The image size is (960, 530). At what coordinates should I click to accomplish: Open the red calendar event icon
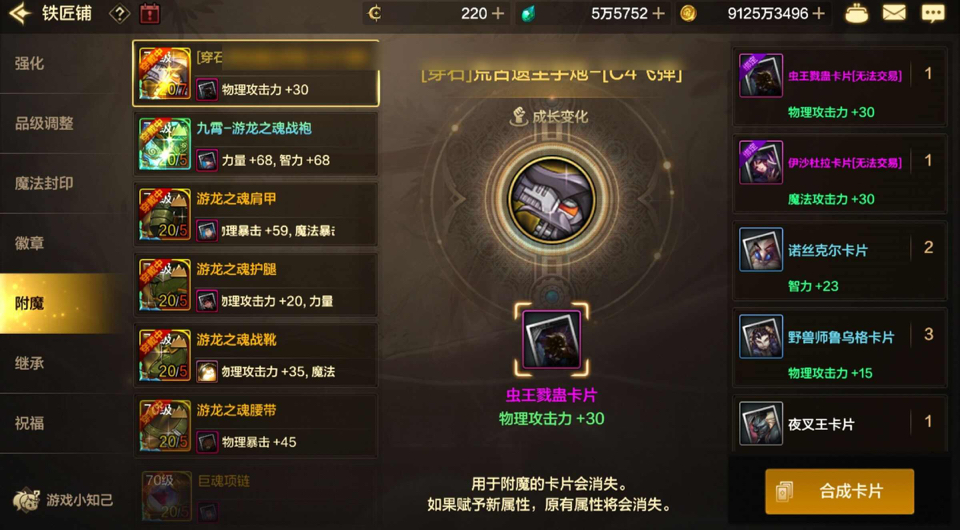tap(149, 13)
